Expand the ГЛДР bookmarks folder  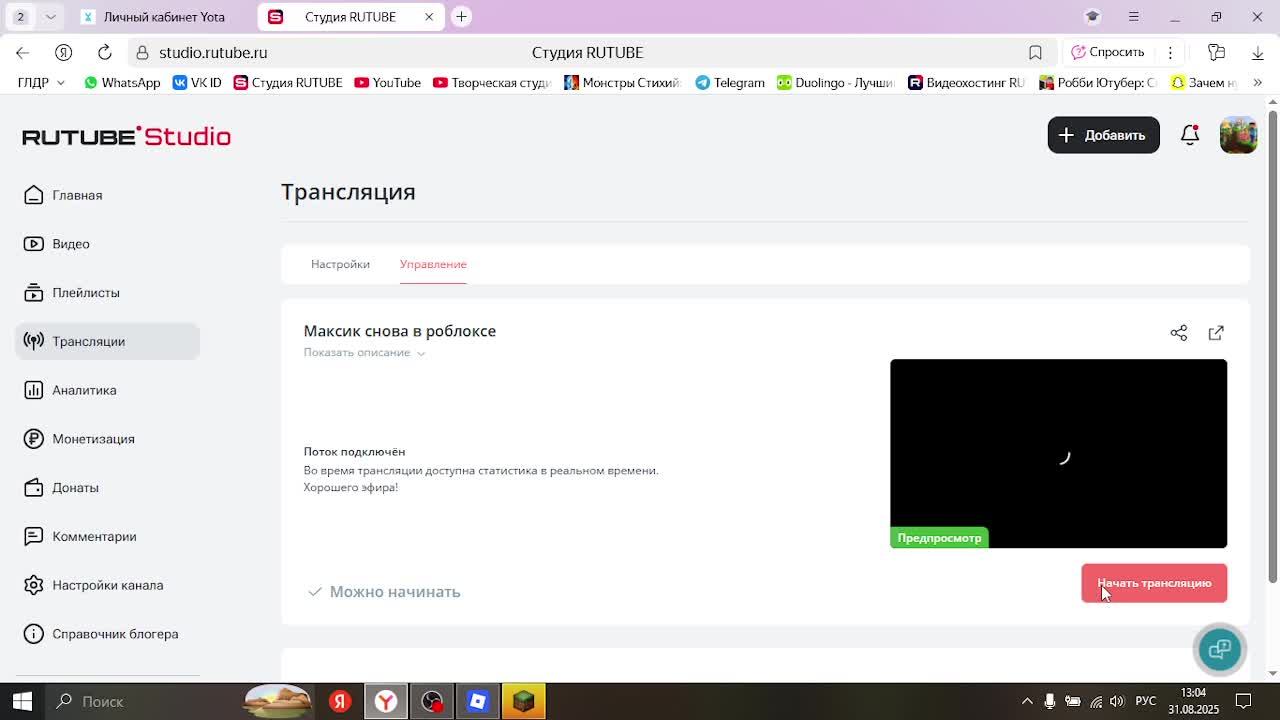tap(41, 82)
